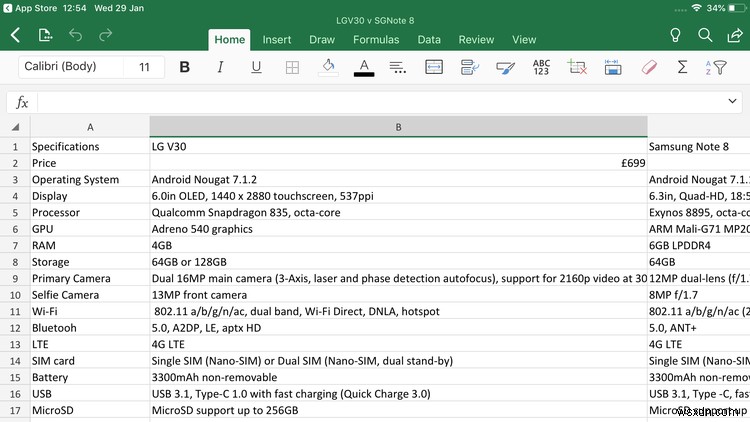This screenshot has width=750, height=422.
Task: Open font color picker
Action: (x=364, y=67)
